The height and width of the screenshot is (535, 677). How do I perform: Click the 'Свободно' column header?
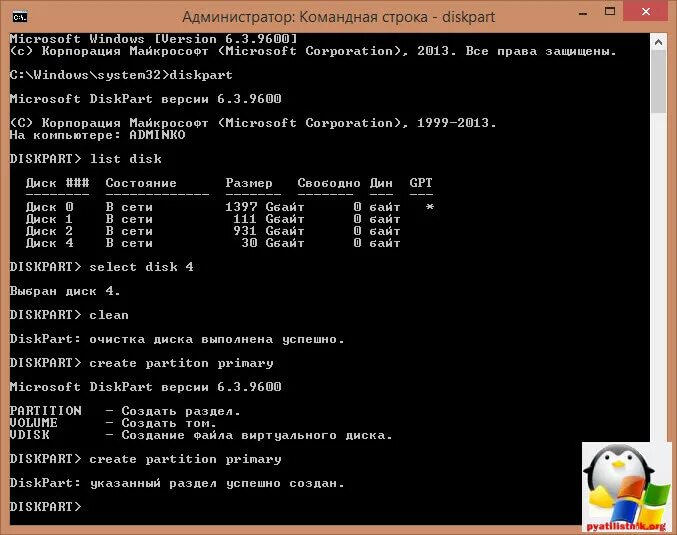329,183
